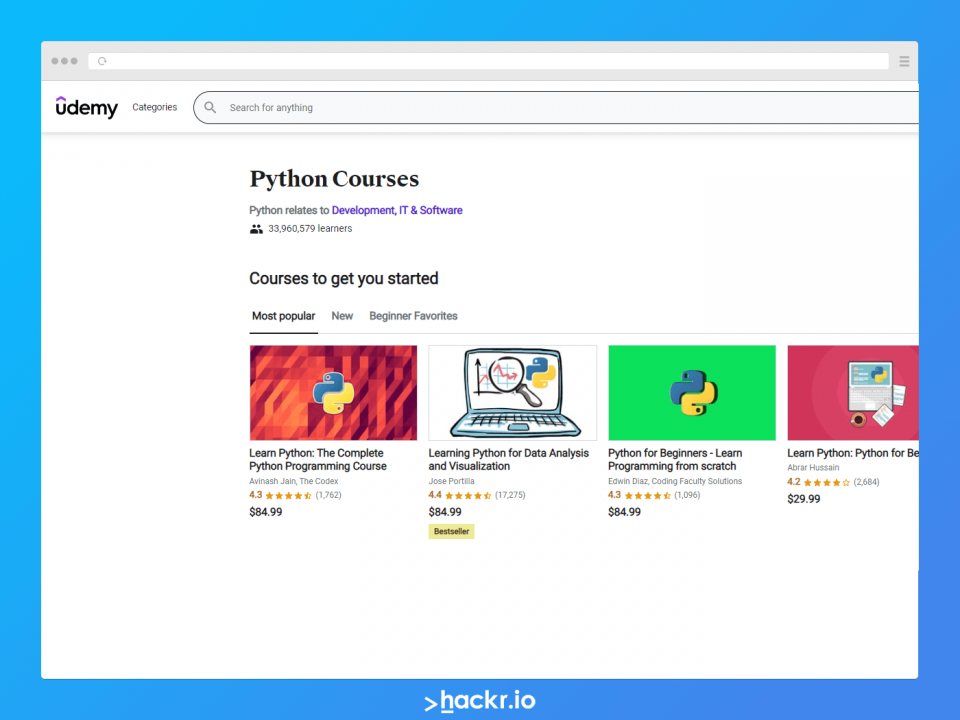
Task: Select the Most popular tab
Action: pyautogui.click(x=283, y=316)
